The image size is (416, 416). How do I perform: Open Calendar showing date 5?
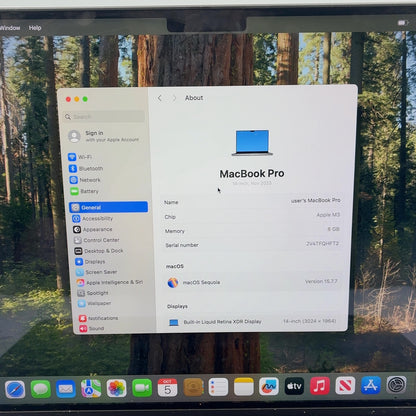point(167,388)
